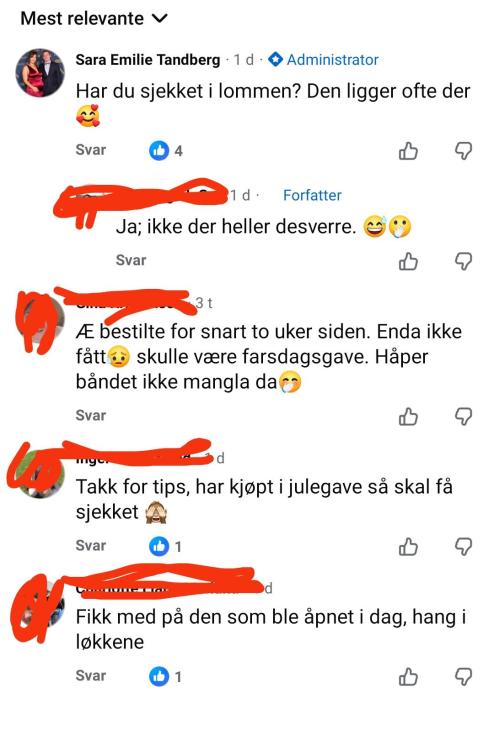Open the Mest relevante sorting dropdown
494x750 pixels.
tap(94, 19)
